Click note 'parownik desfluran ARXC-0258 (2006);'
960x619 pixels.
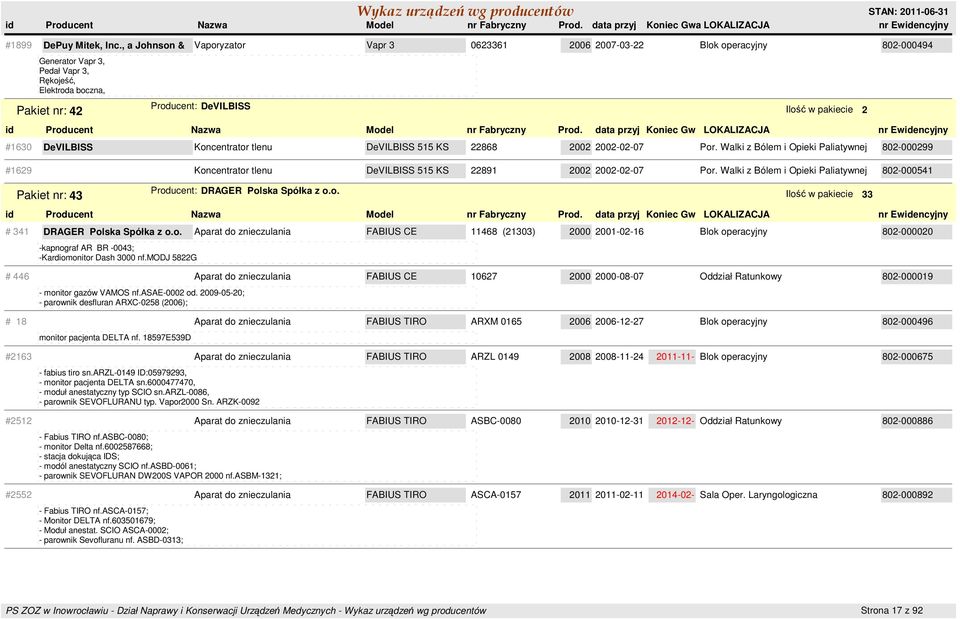[116, 302]
